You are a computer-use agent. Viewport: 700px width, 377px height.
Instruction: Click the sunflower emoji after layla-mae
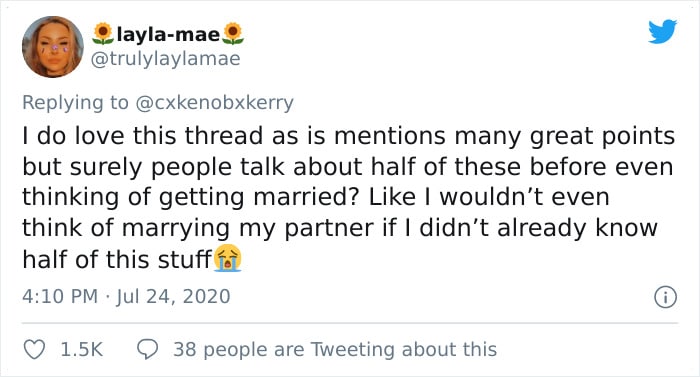233,34
